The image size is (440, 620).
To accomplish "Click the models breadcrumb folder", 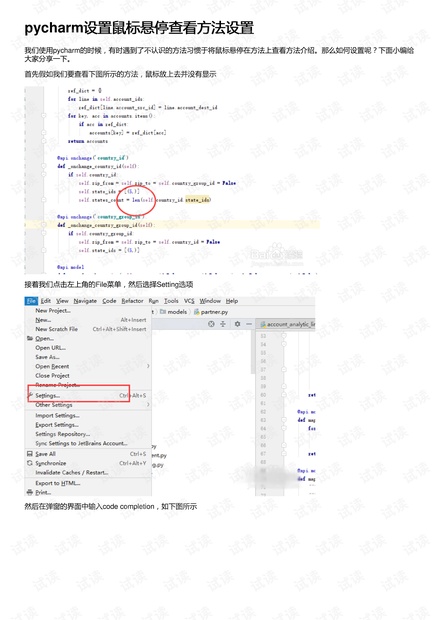I will pos(174,312).
